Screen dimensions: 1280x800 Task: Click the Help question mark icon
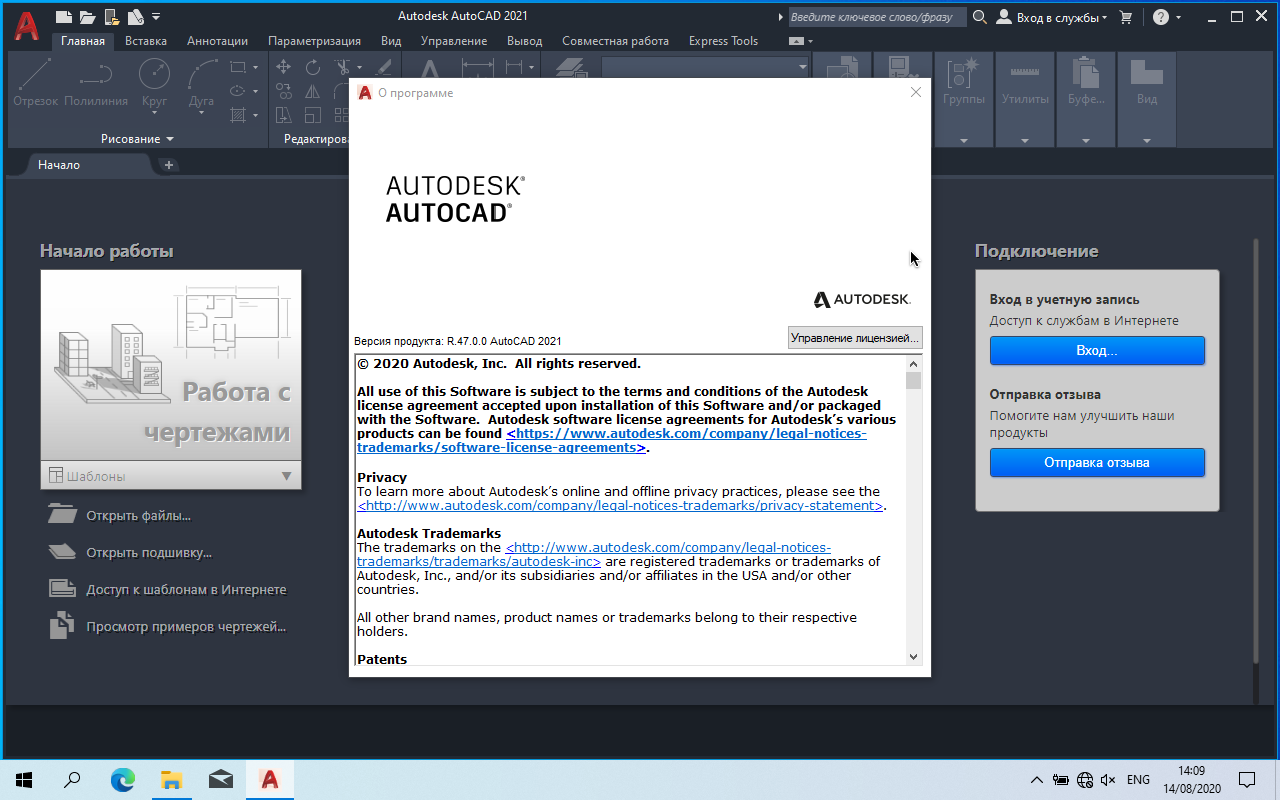point(1160,17)
